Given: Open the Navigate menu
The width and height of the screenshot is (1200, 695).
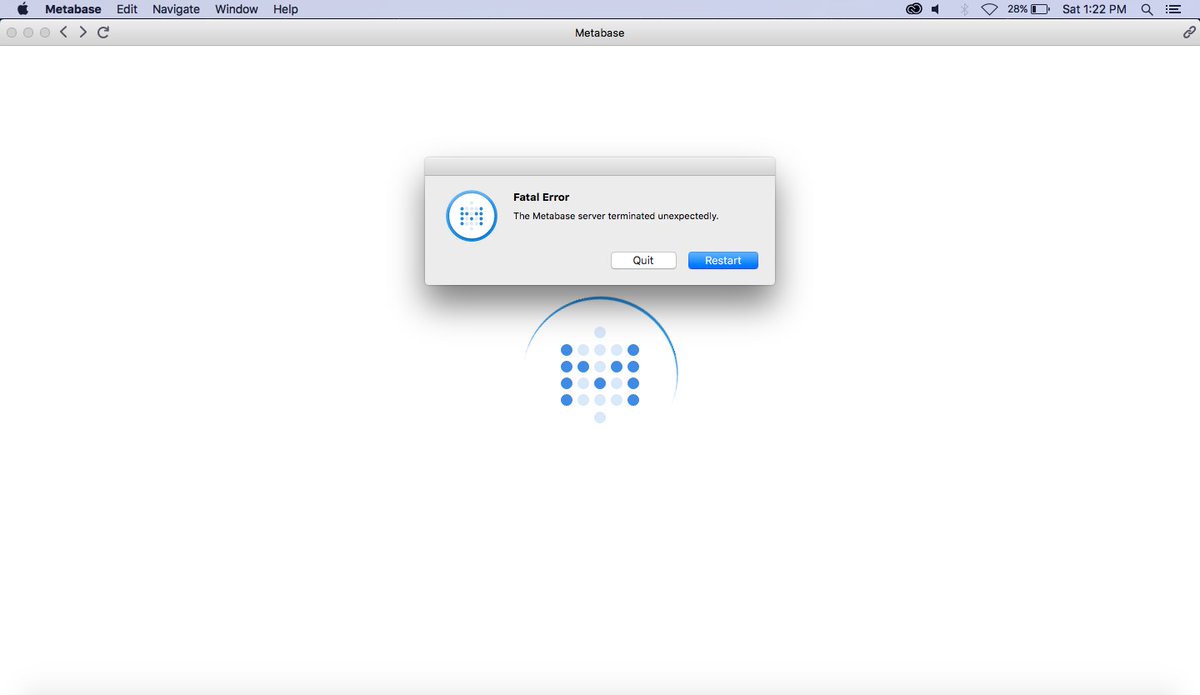Looking at the screenshot, I should click(176, 9).
